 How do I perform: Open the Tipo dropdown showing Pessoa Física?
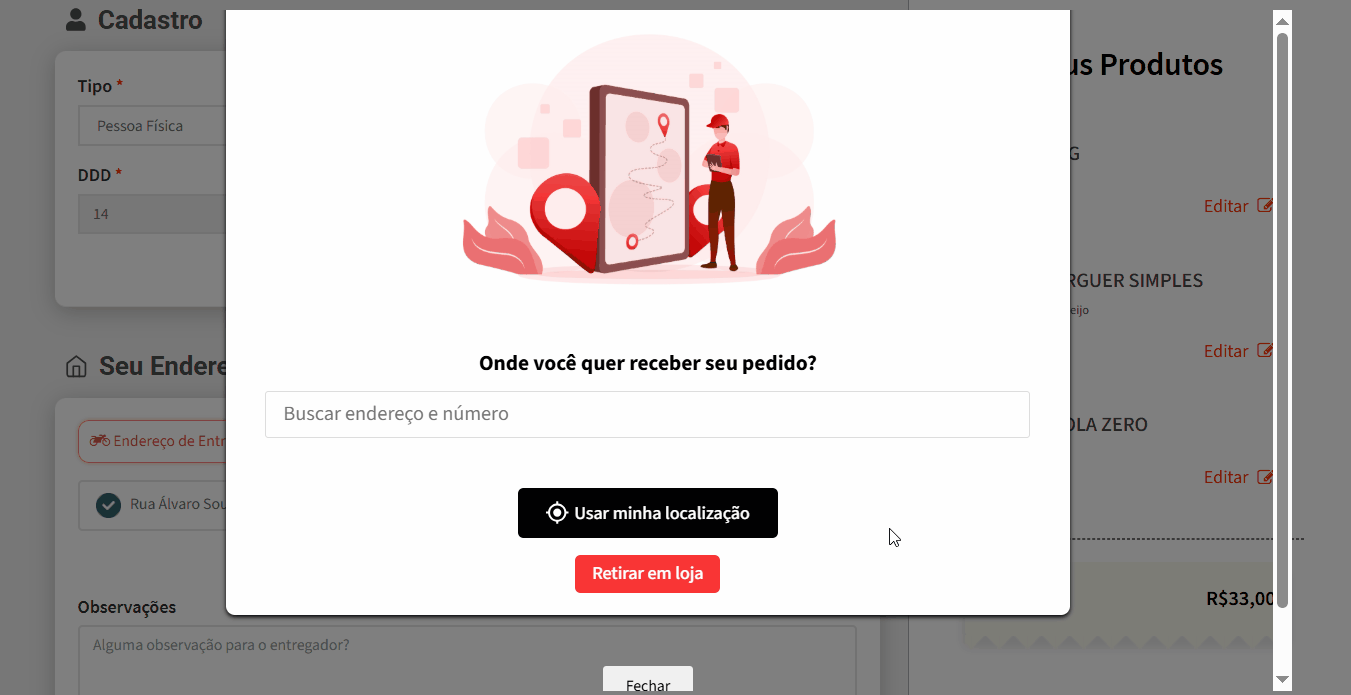click(152, 126)
